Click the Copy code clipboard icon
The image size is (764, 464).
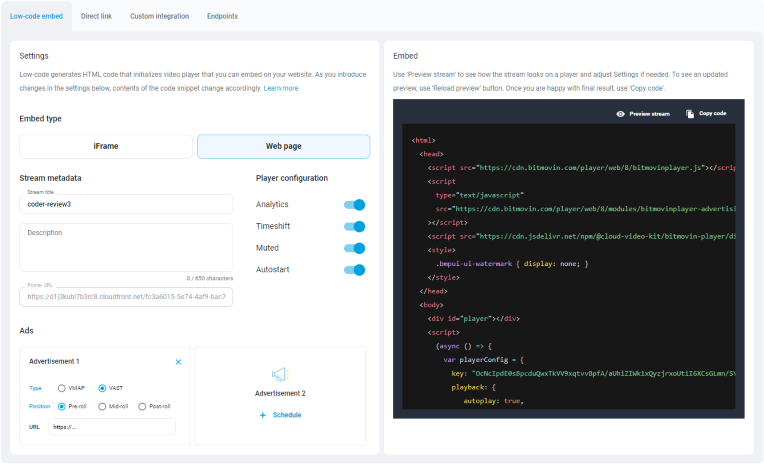[690, 114]
